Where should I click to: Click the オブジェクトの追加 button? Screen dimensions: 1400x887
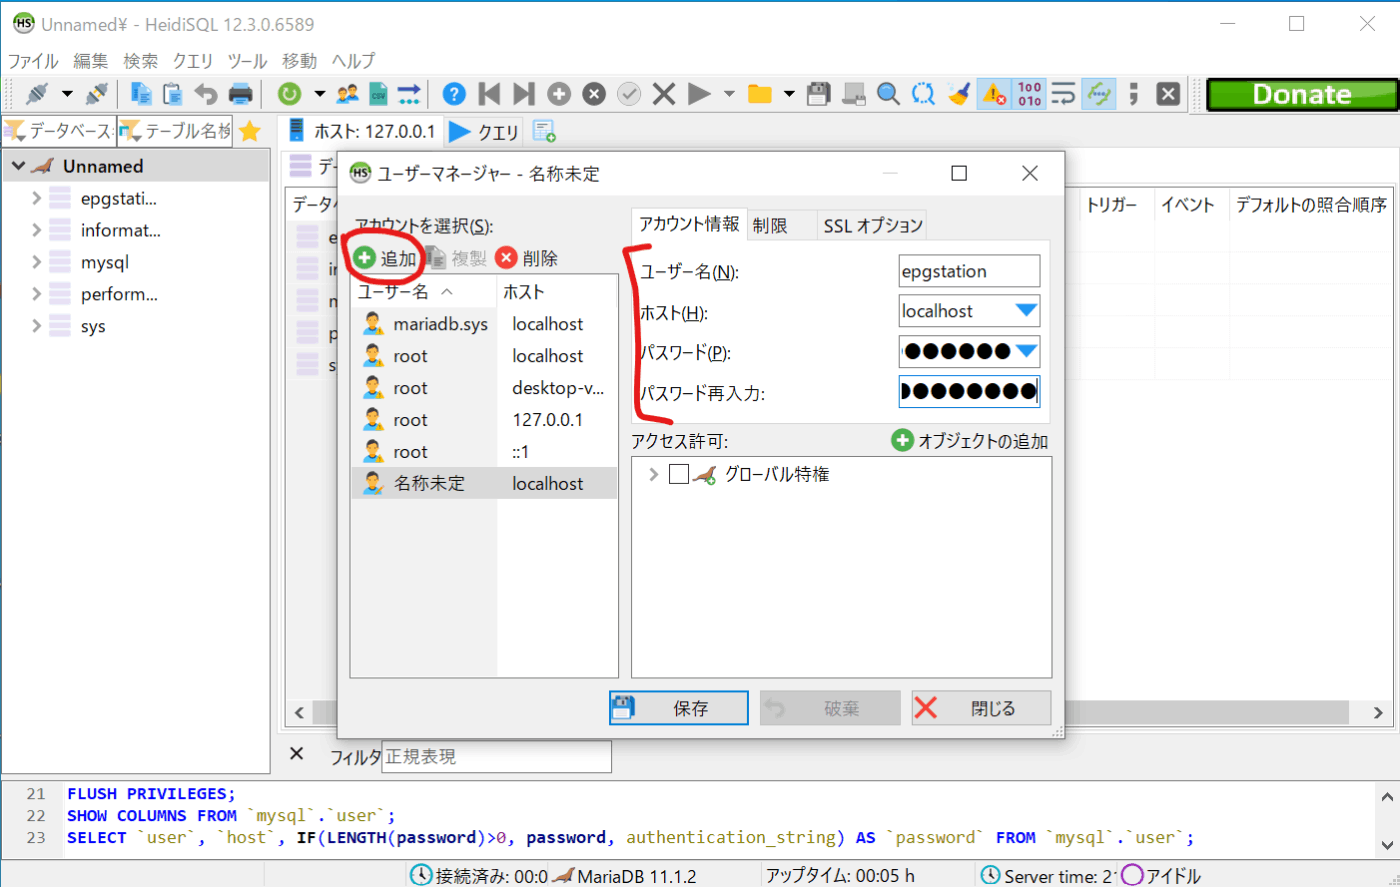tap(970, 441)
